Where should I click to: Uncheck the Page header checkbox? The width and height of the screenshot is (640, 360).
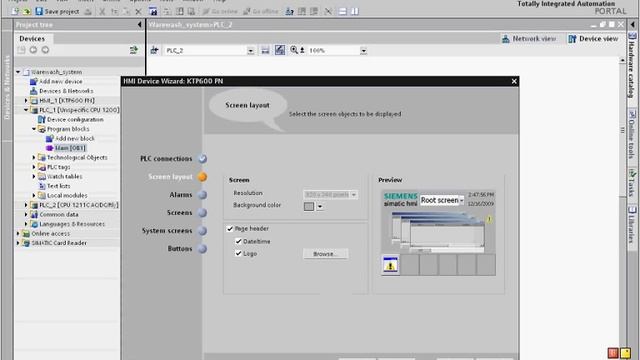(230, 229)
